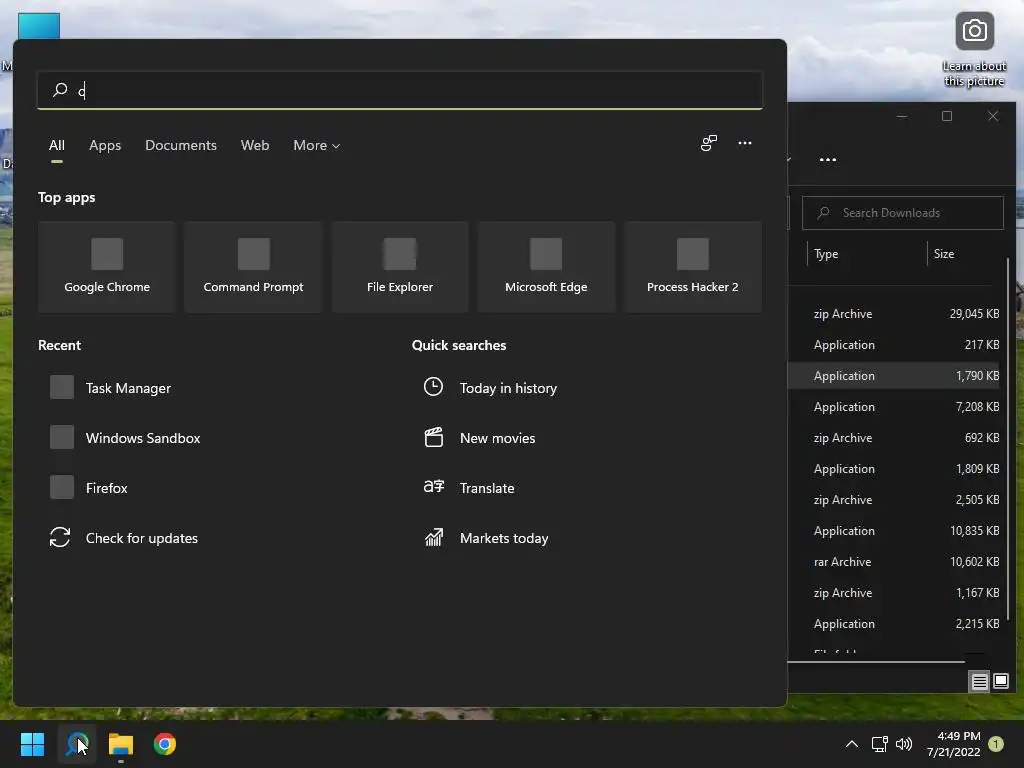Select the 2,215 KB Application row
This screenshot has height=768, width=1024.
893,624
